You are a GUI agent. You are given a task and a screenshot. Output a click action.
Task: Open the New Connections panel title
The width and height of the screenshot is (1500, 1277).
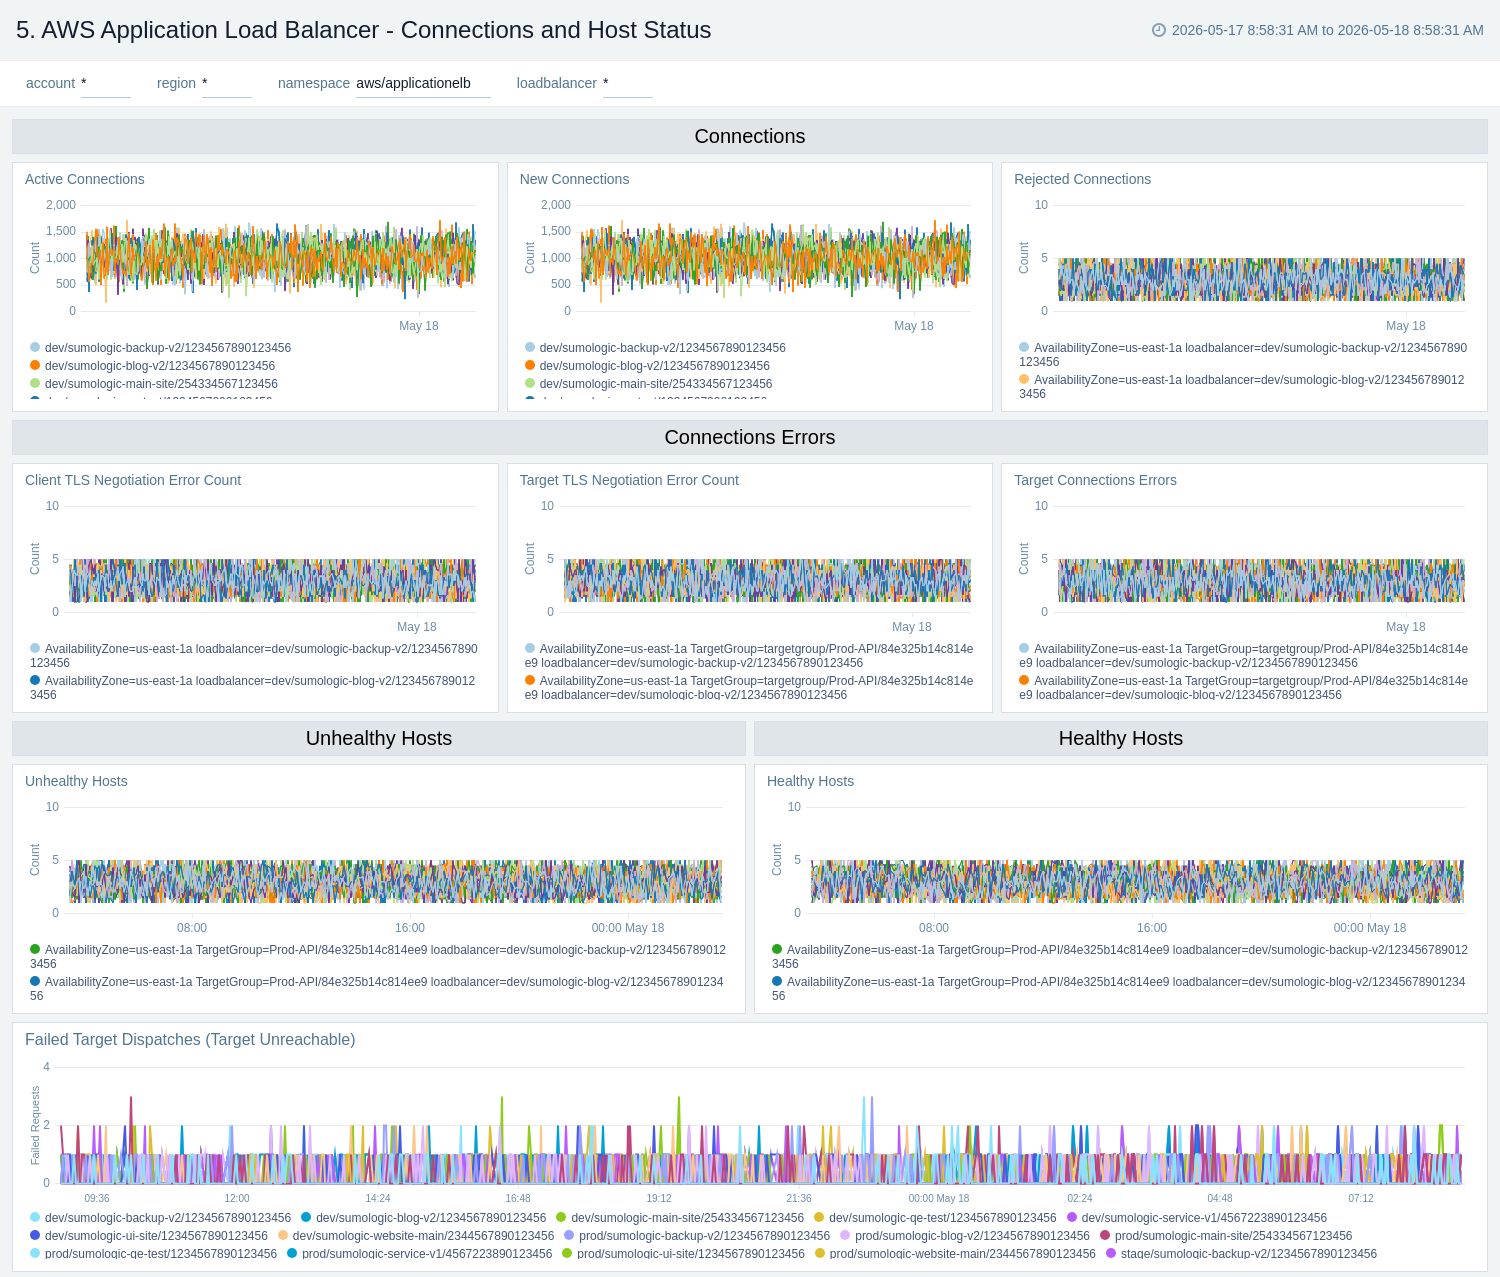pos(574,179)
